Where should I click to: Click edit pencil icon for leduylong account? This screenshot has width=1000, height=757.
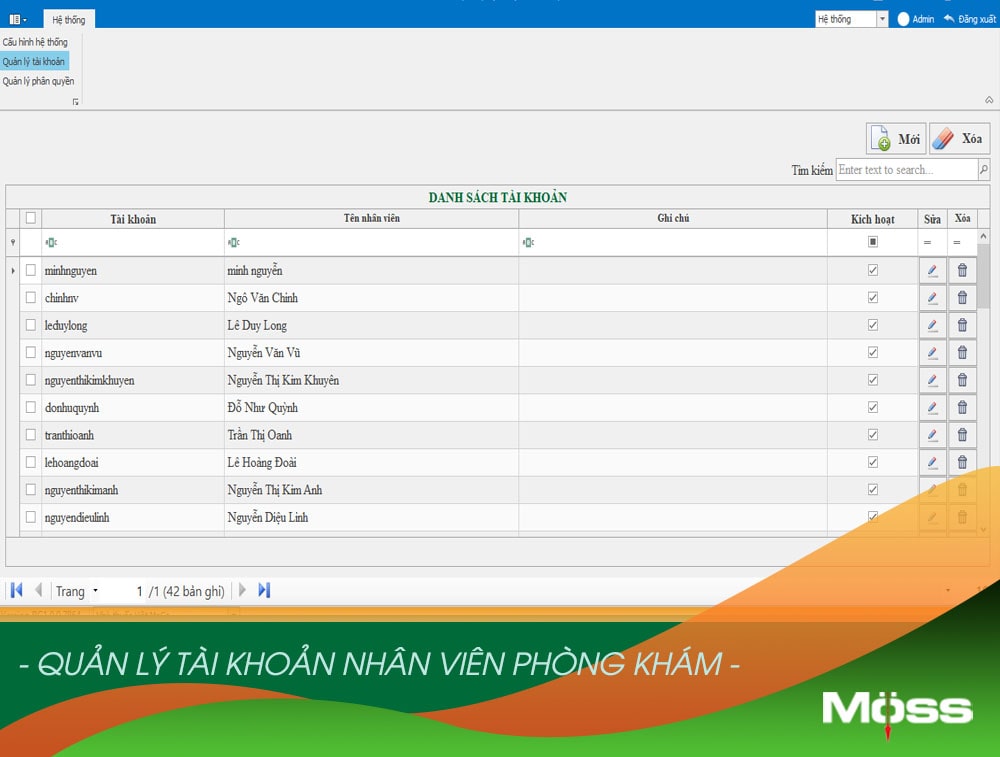click(x=932, y=325)
